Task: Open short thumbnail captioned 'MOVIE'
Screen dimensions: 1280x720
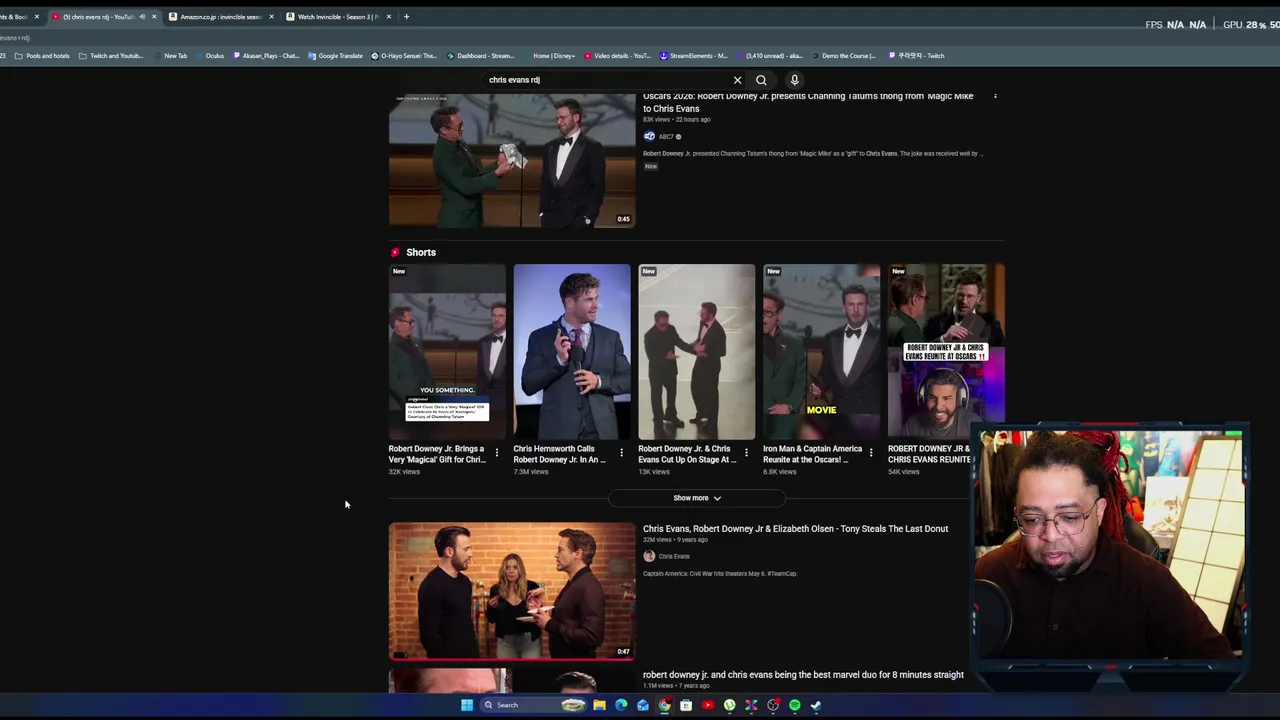Action: point(822,352)
